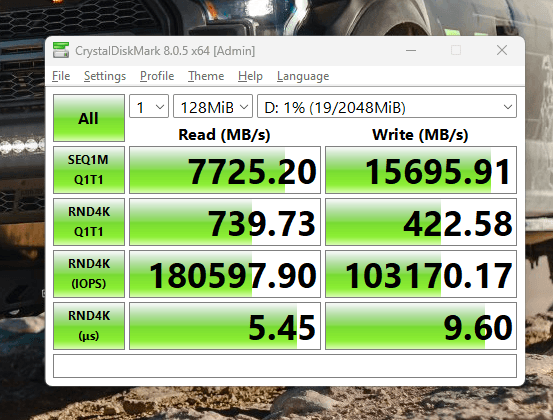Click the Read (MB/s) column header
This screenshot has height=420, width=553.
[224, 135]
